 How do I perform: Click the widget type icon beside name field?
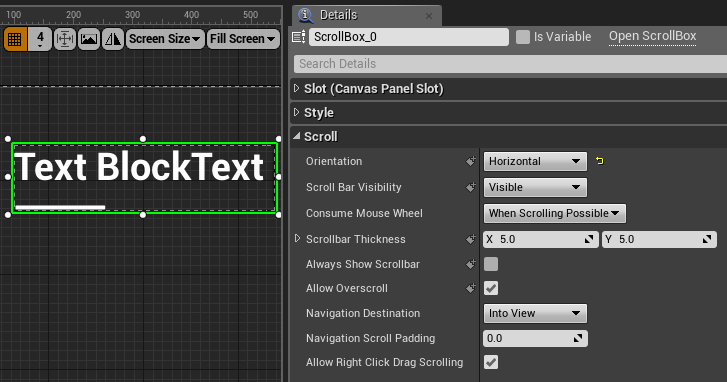point(299,37)
